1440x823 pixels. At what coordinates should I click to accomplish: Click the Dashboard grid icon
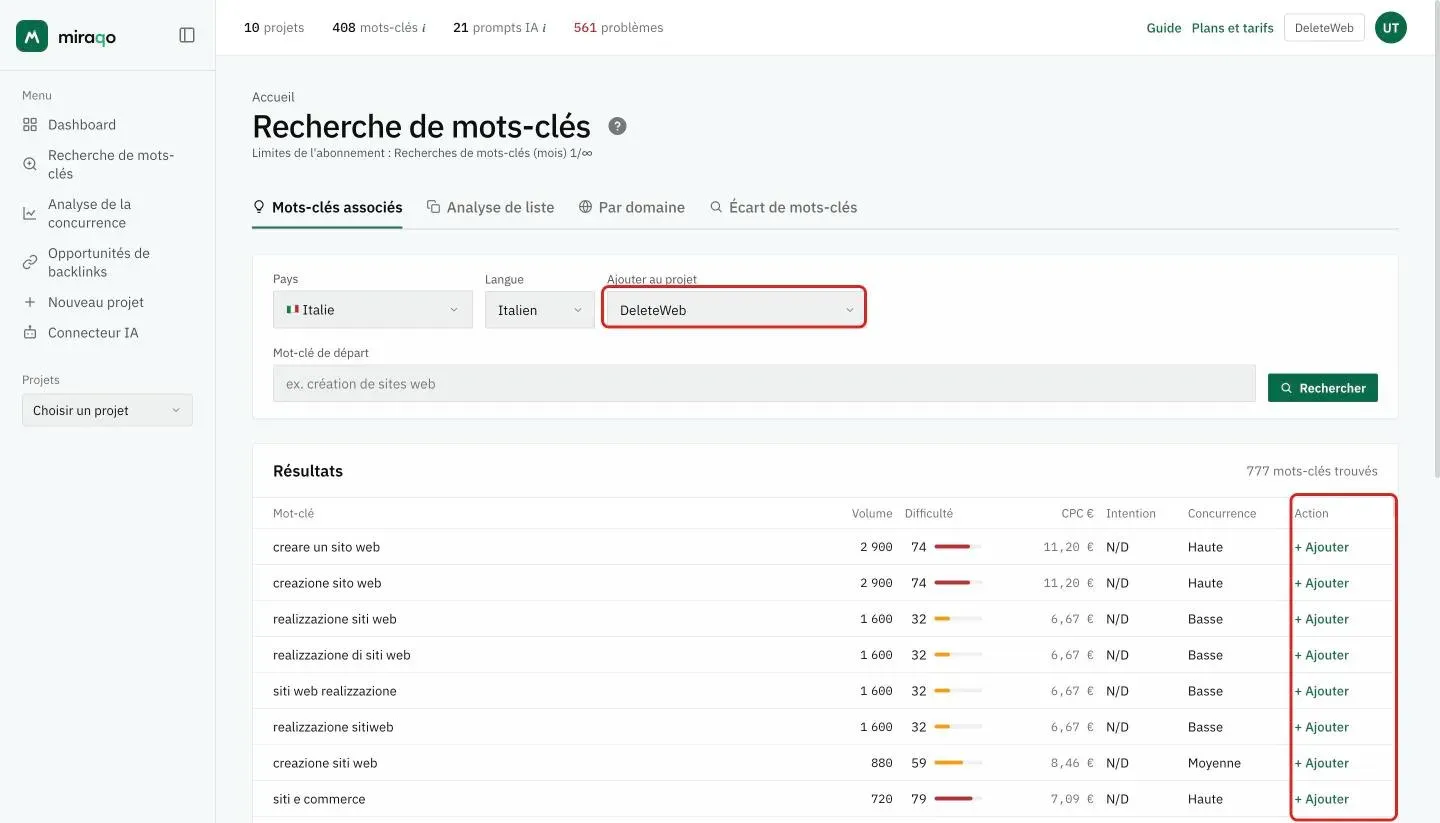[30, 125]
